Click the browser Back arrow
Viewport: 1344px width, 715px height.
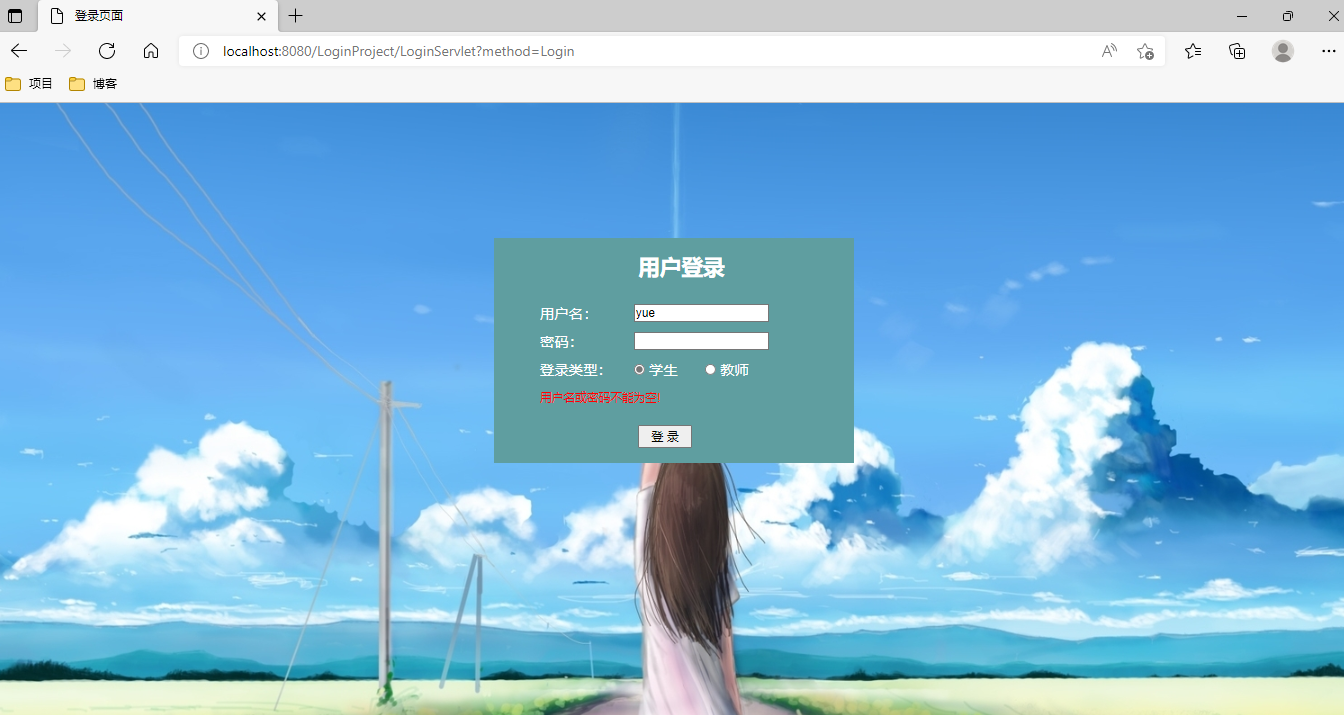pos(19,51)
